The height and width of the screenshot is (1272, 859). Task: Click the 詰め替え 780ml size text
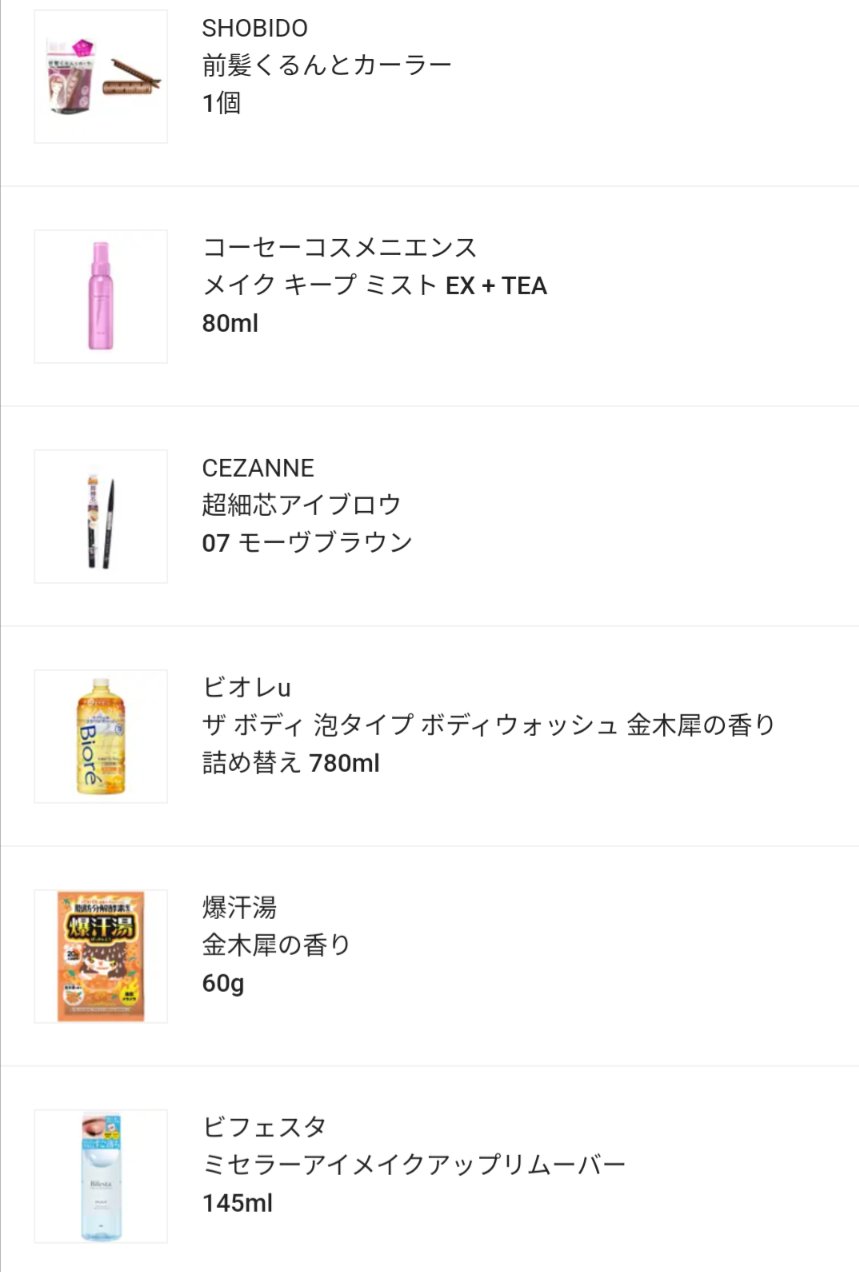tap(290, 764)
